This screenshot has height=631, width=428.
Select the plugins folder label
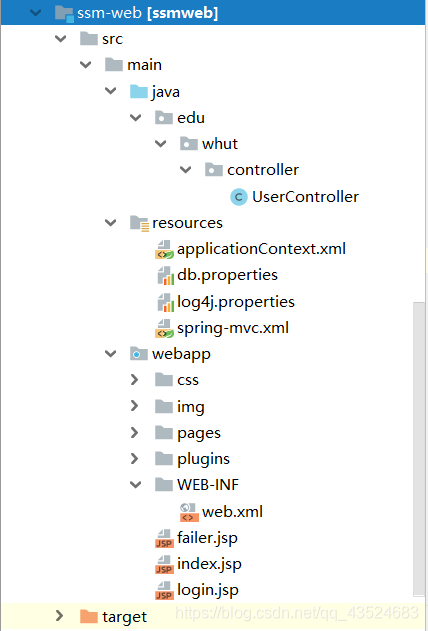point(203,460)
